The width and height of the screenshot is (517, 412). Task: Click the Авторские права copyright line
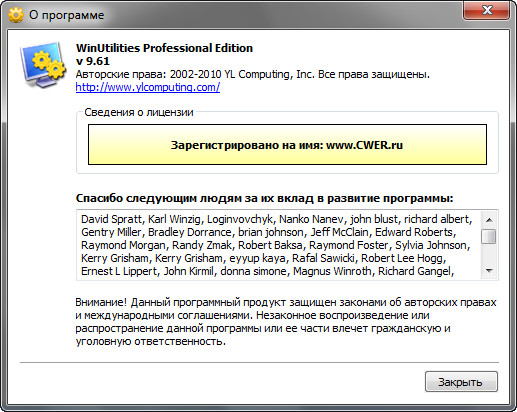point(253,74)
